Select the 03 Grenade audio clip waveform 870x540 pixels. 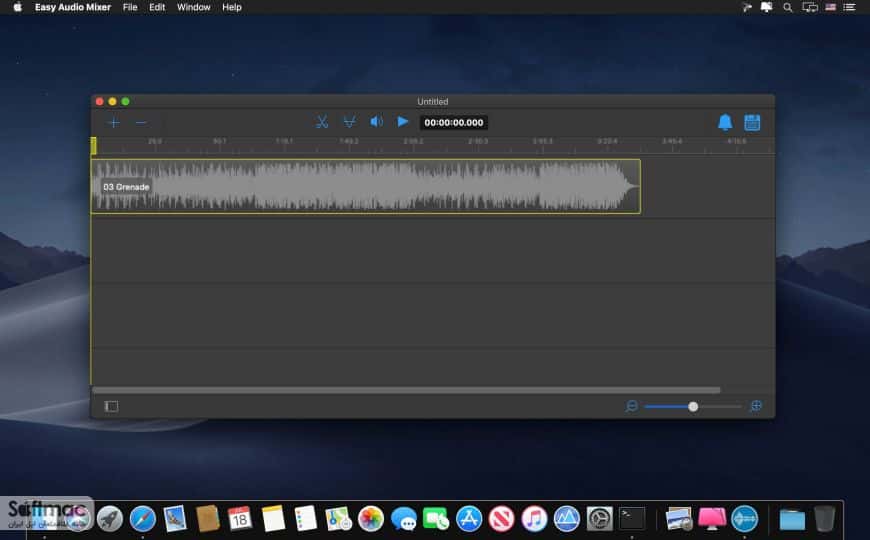(x=366, y=186)
